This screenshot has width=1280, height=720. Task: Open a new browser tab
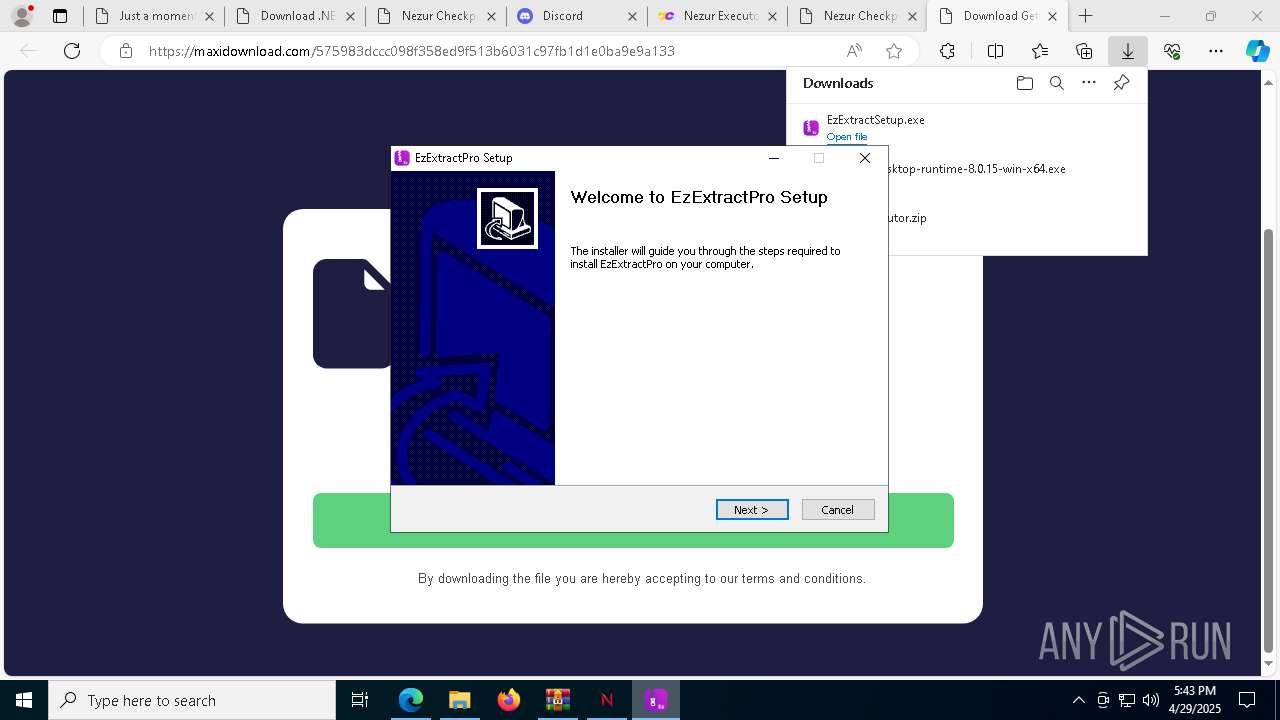tap(1085, 16)
